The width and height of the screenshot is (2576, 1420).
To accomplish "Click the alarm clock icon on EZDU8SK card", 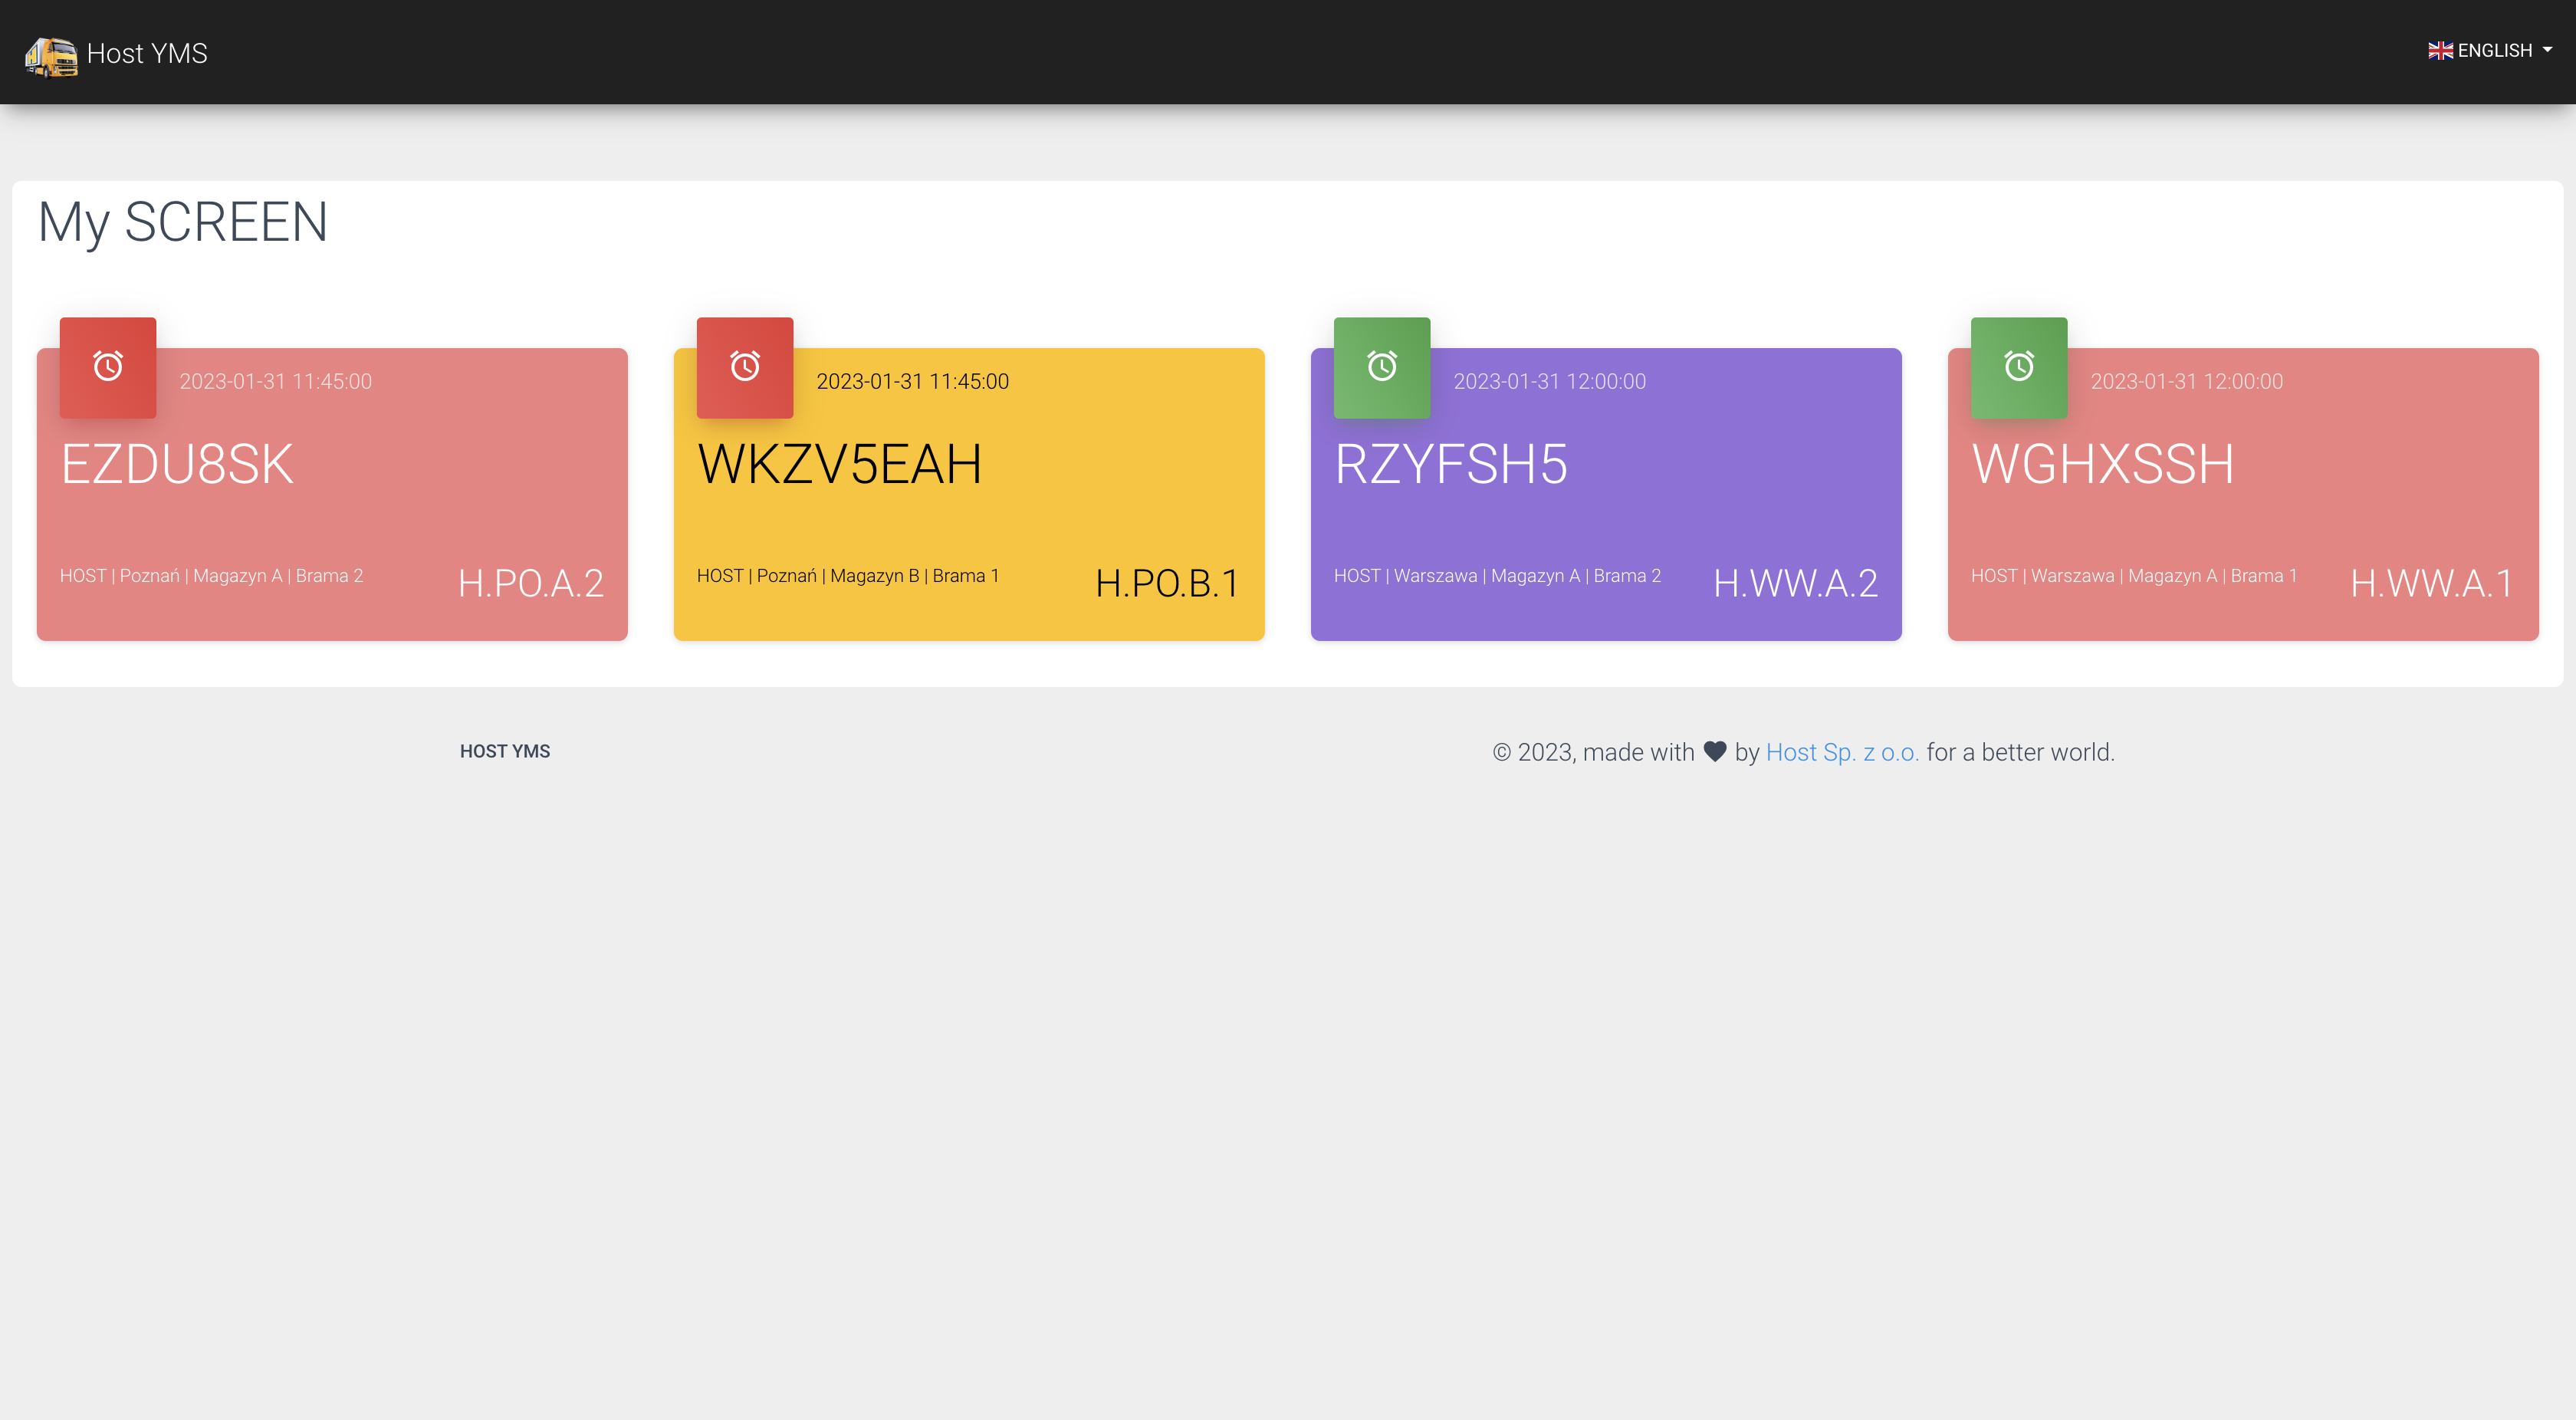I will tap(107, 367).
